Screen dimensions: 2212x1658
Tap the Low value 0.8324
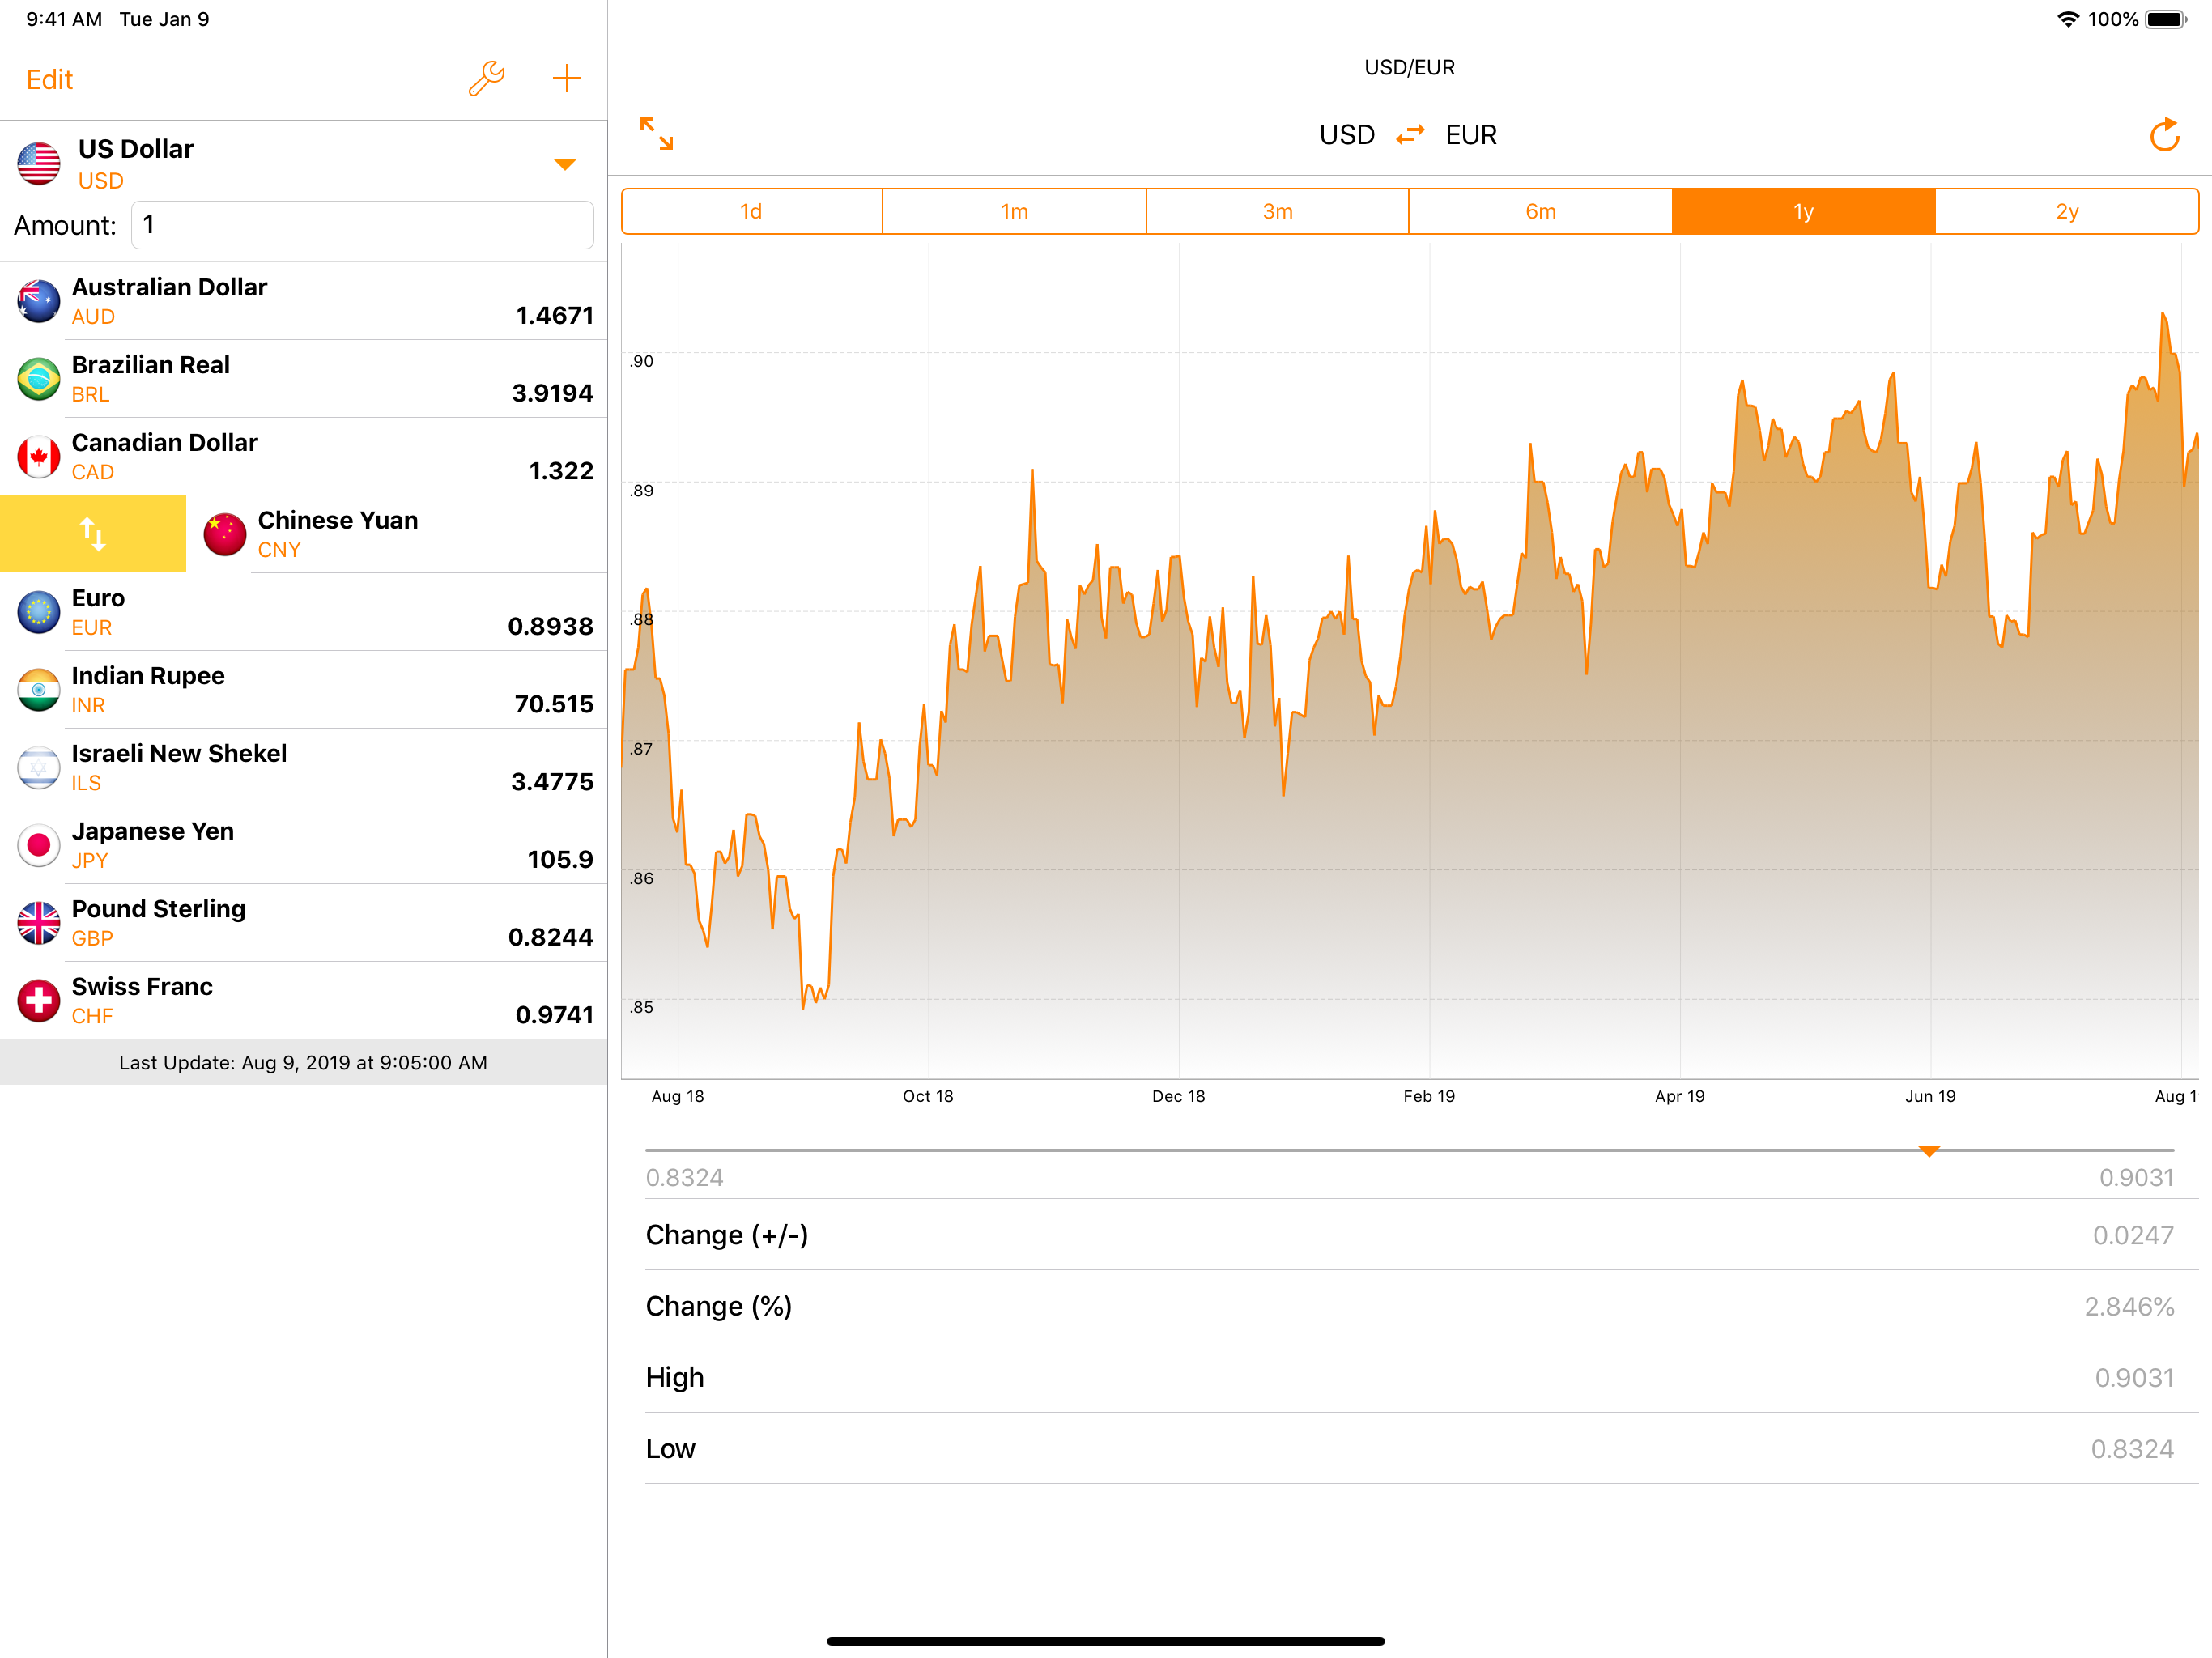tap(2132, 1449)
